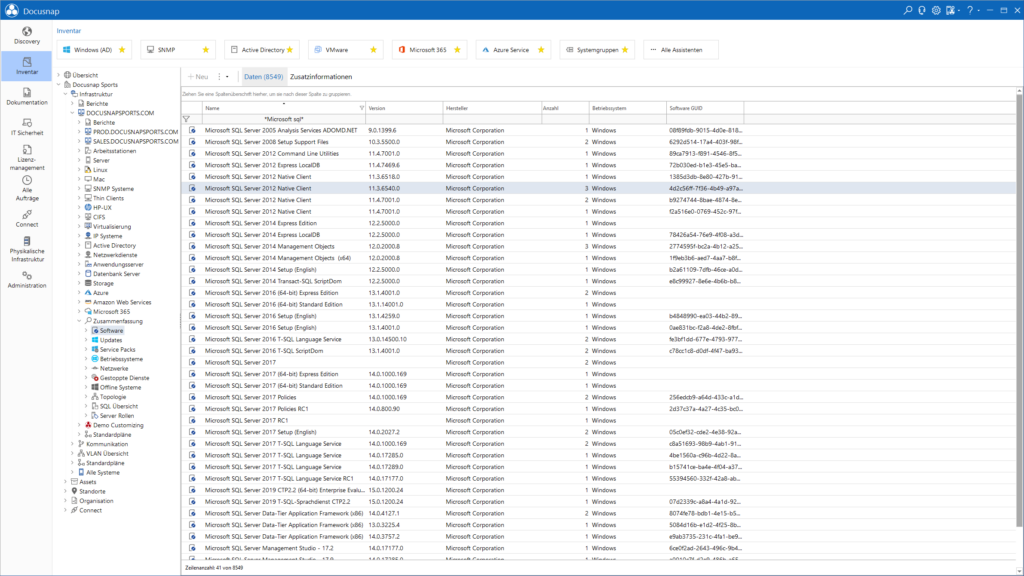Open the Dokumentation module

(x=26, y=95)
